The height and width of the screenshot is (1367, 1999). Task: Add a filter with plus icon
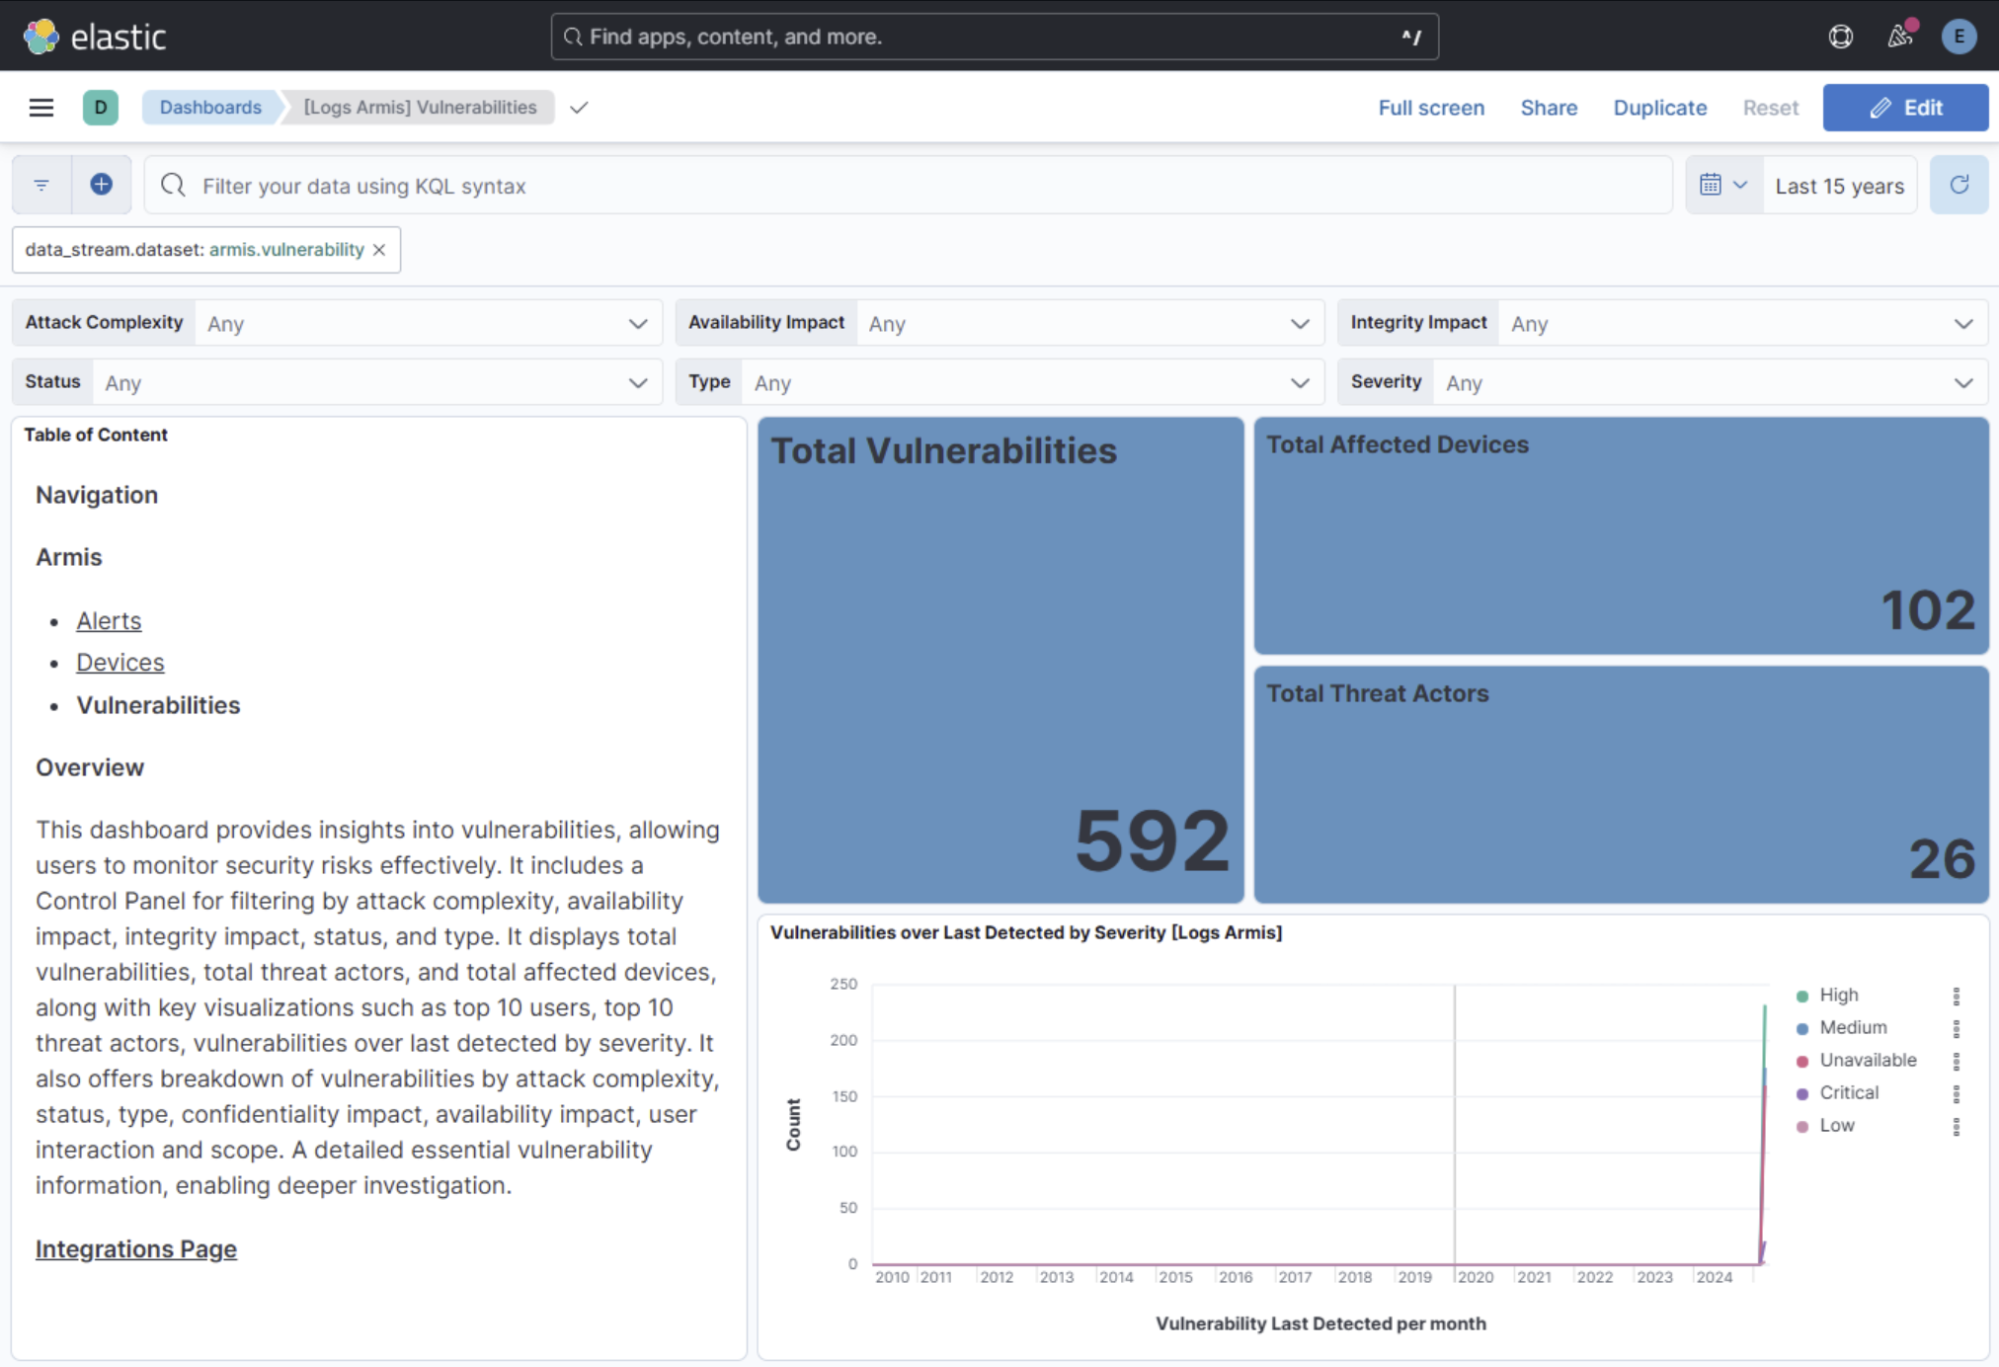pos(101,185)
